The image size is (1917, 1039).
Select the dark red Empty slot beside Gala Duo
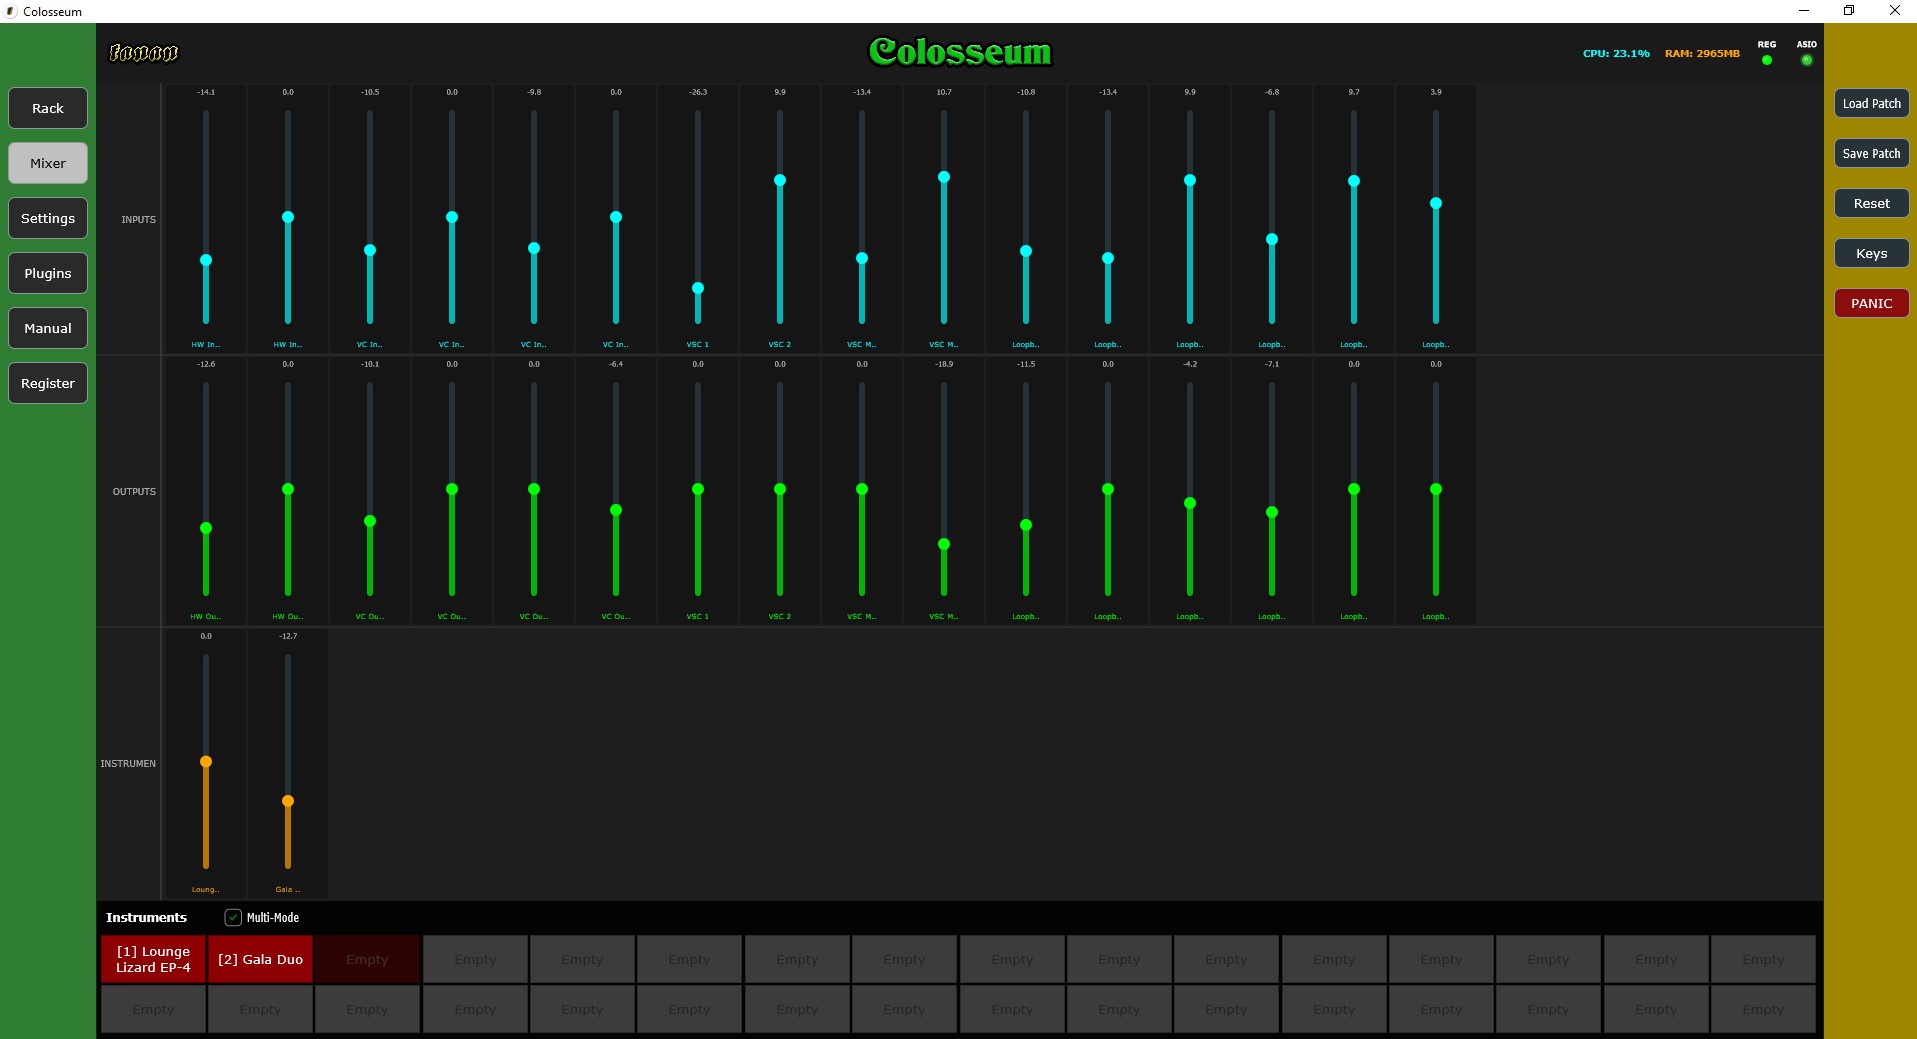[x=367, y=959]
